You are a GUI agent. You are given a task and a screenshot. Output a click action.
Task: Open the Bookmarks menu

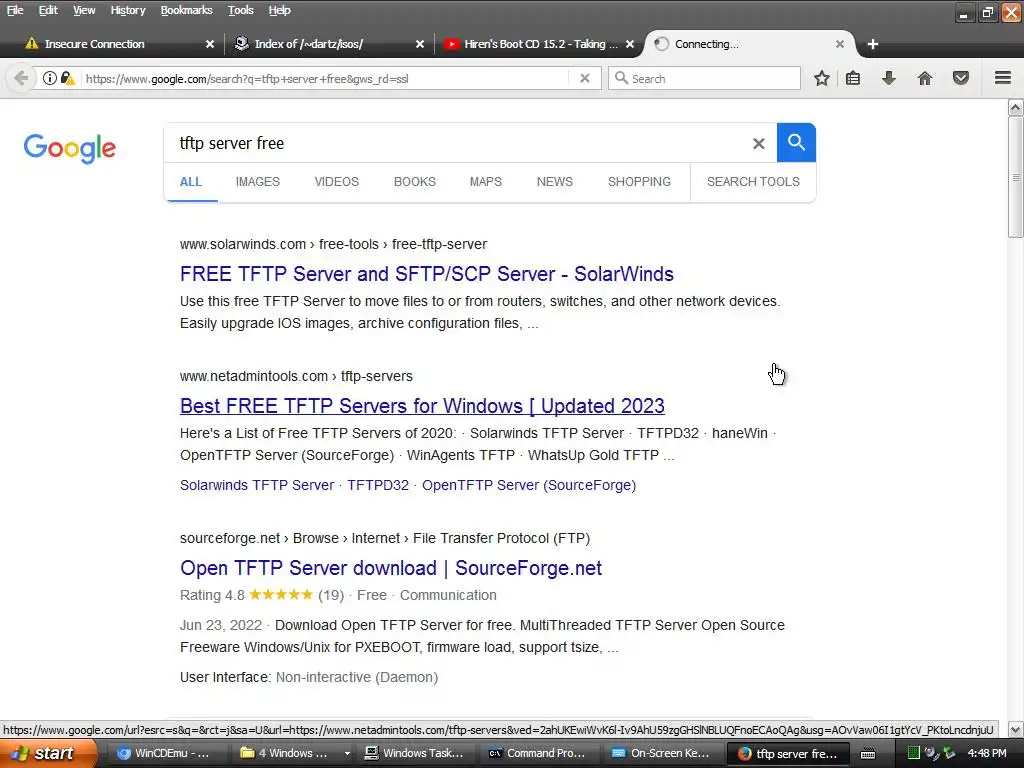(186, 10)
